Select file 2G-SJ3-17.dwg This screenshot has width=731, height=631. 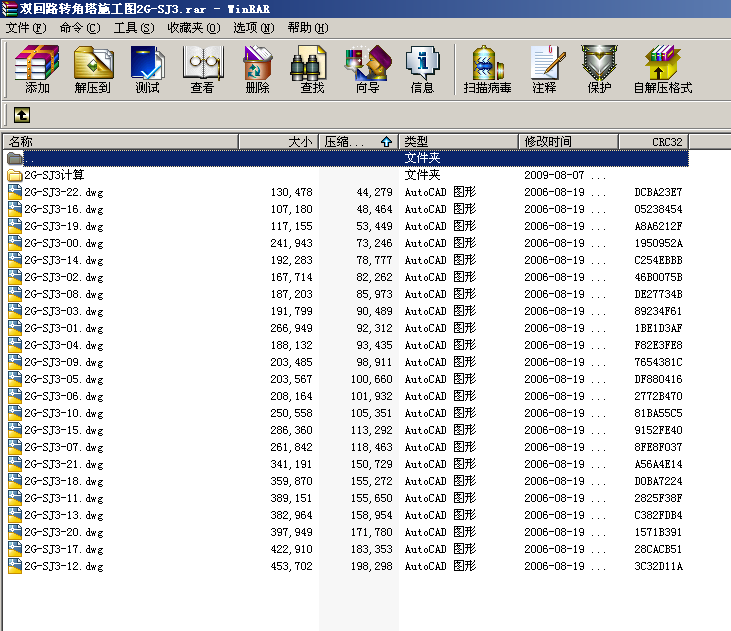[347, 549]
